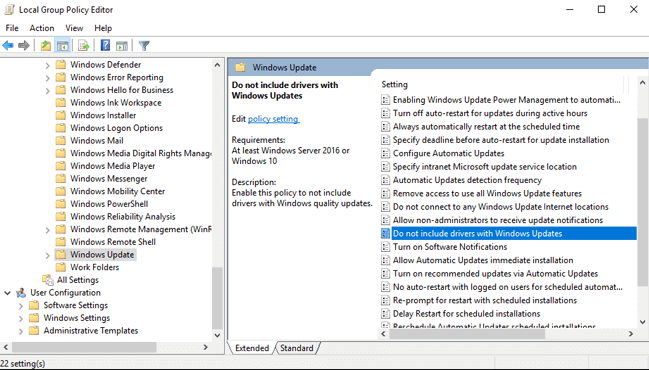Select Windows Mail tree item
Screen dimensions: 649x370
97,140
